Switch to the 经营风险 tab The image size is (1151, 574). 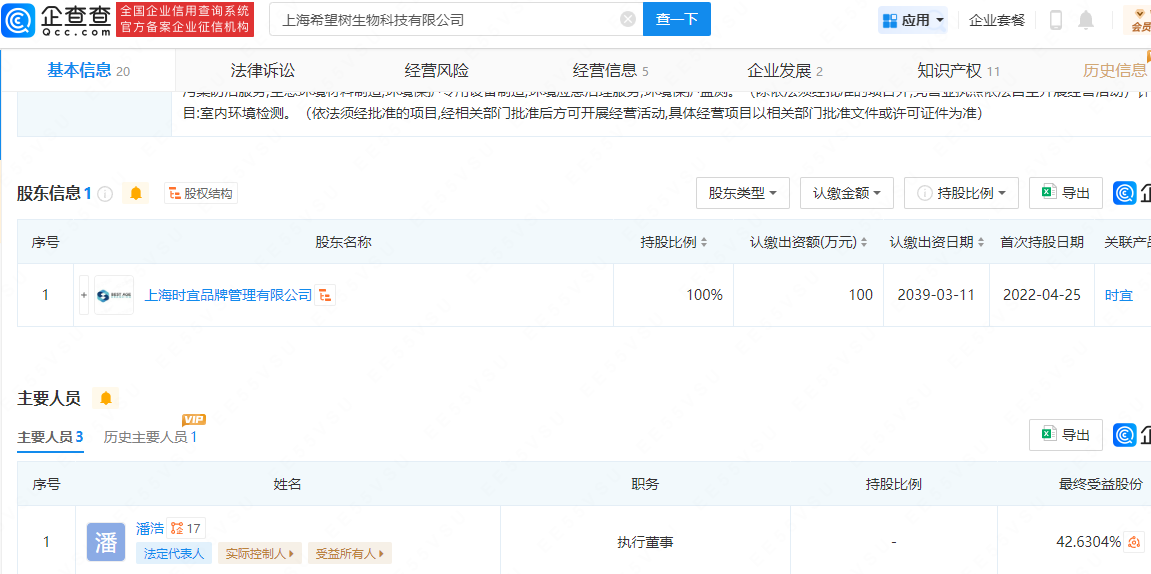(436, 70)
